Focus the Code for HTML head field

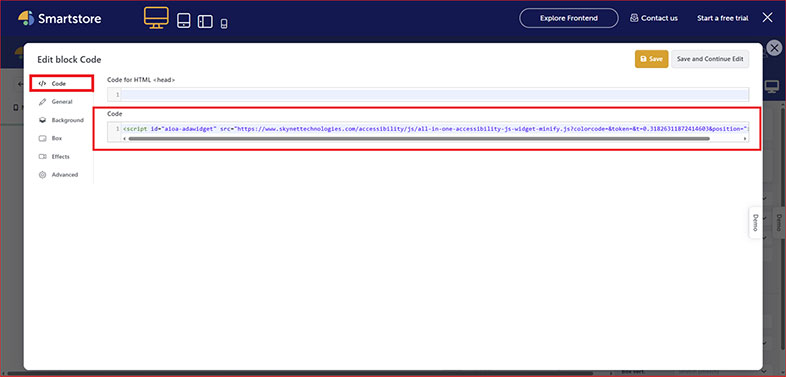tap(428, 95)
